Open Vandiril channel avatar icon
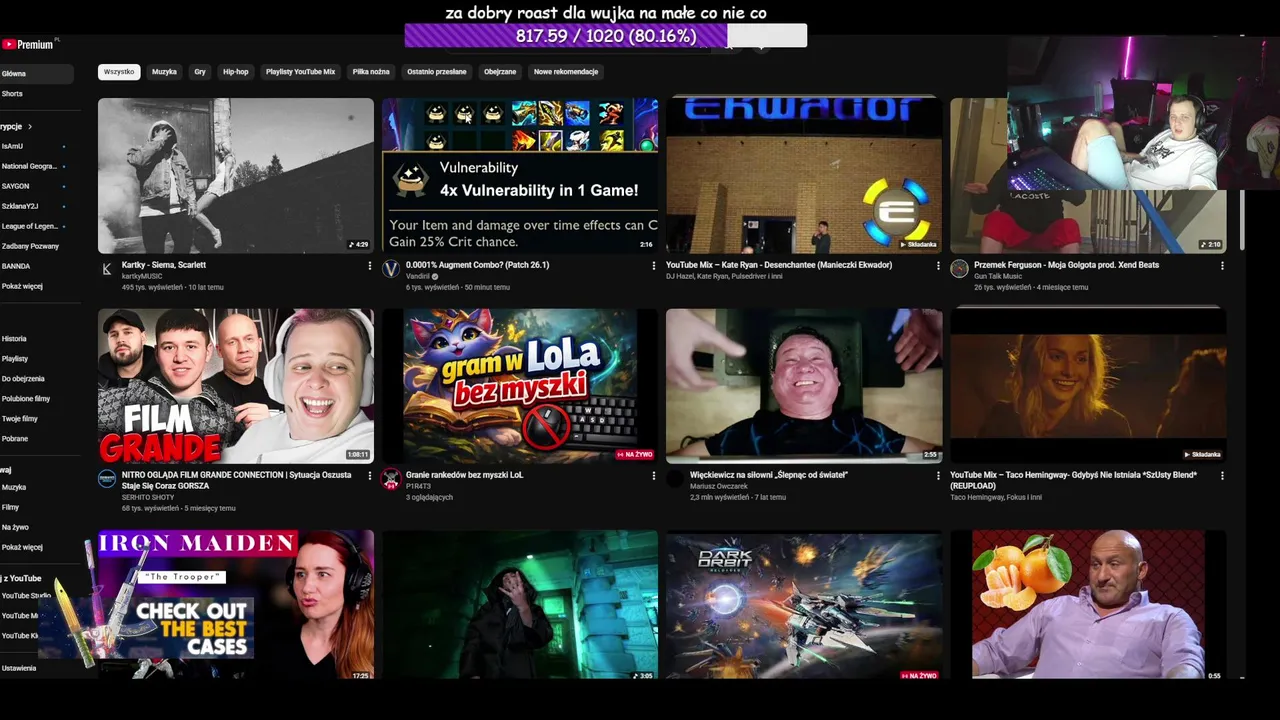This screenshot has width=1280, height=720. click(391, 269)
